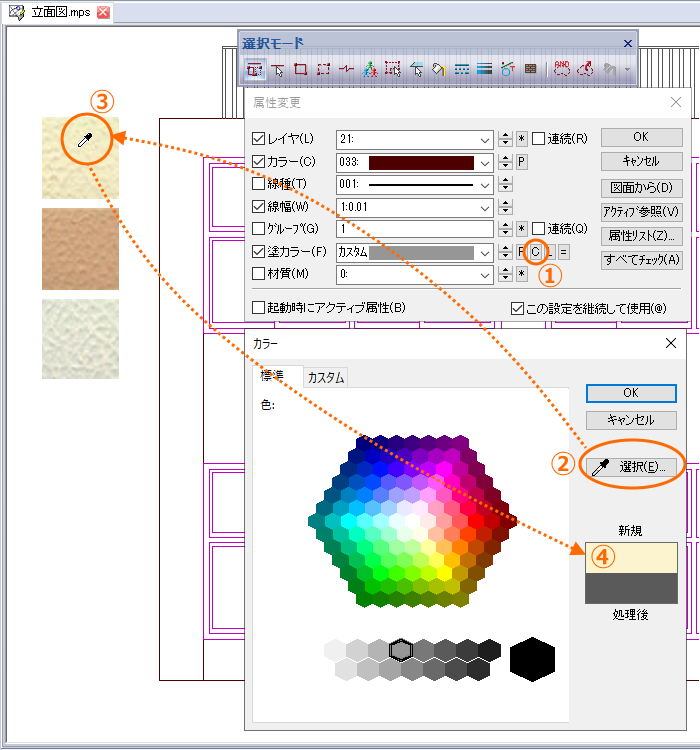Toggle 起動時にアクティブ属性(B) checkbox
Image resolution: width=700 pixels, height=750 pixels.
tap(258, 307)
